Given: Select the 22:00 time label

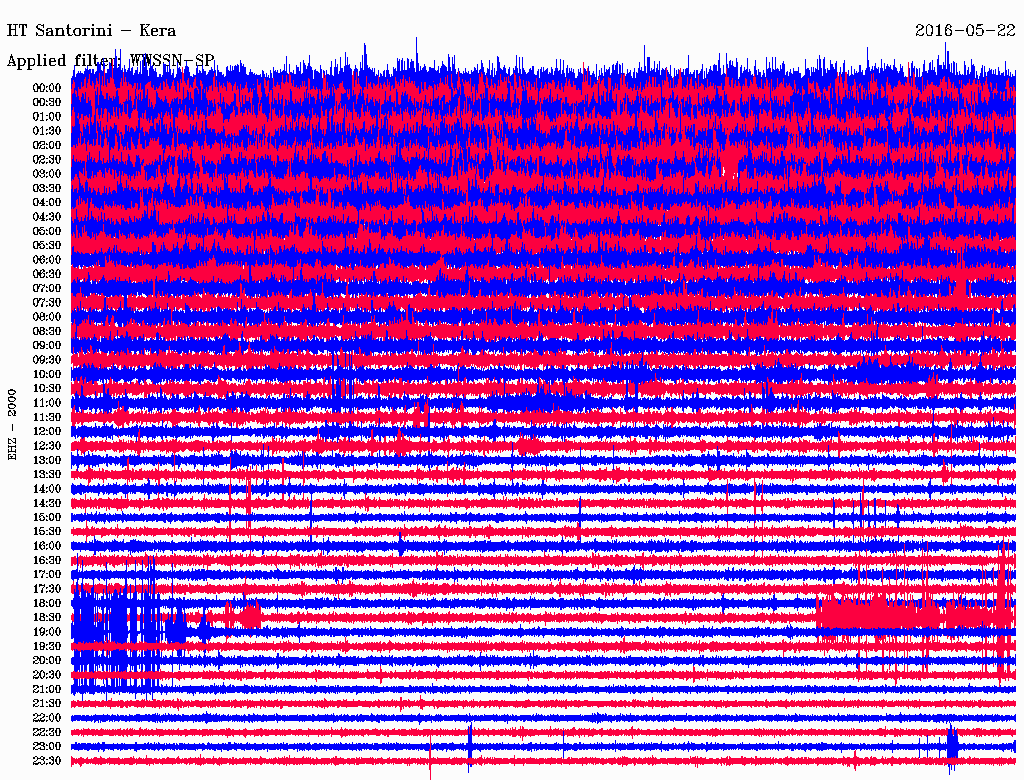Looking at the screenshot, I should 47,718.
